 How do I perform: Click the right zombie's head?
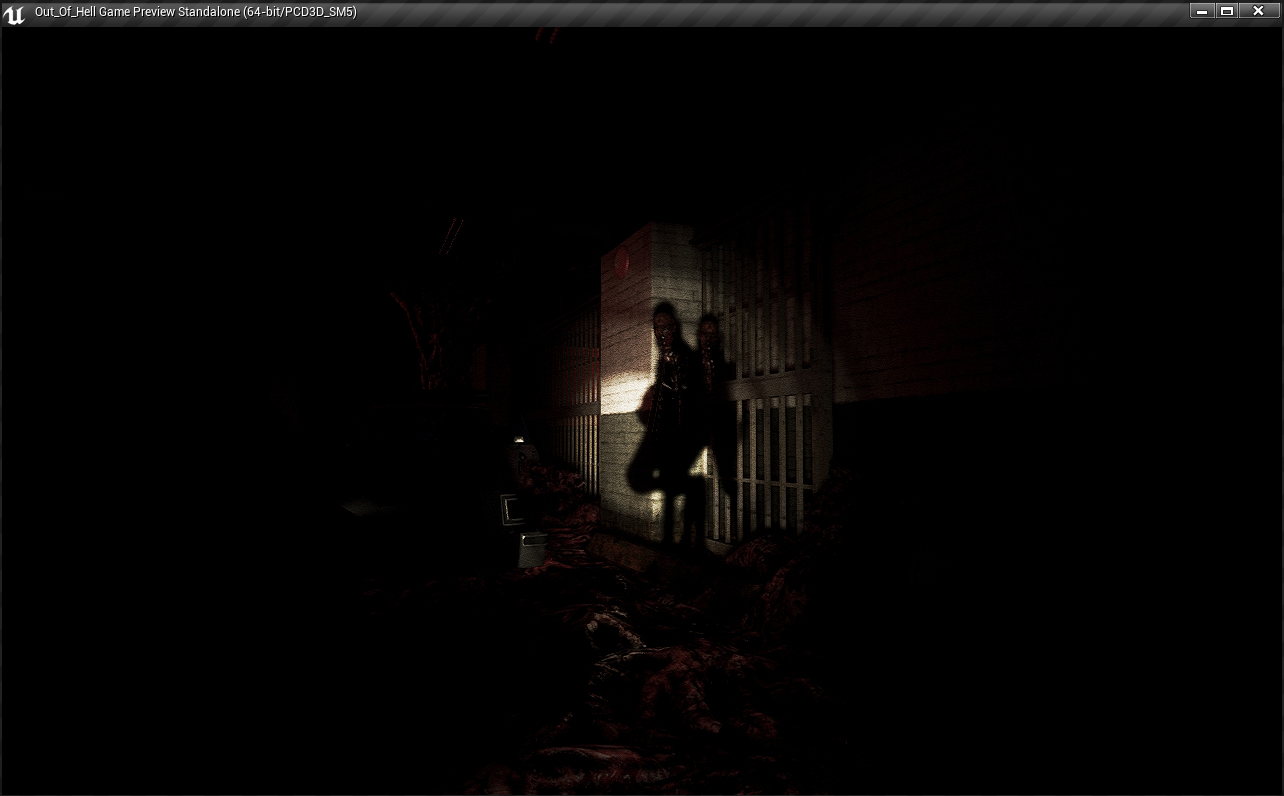(709, 333)
